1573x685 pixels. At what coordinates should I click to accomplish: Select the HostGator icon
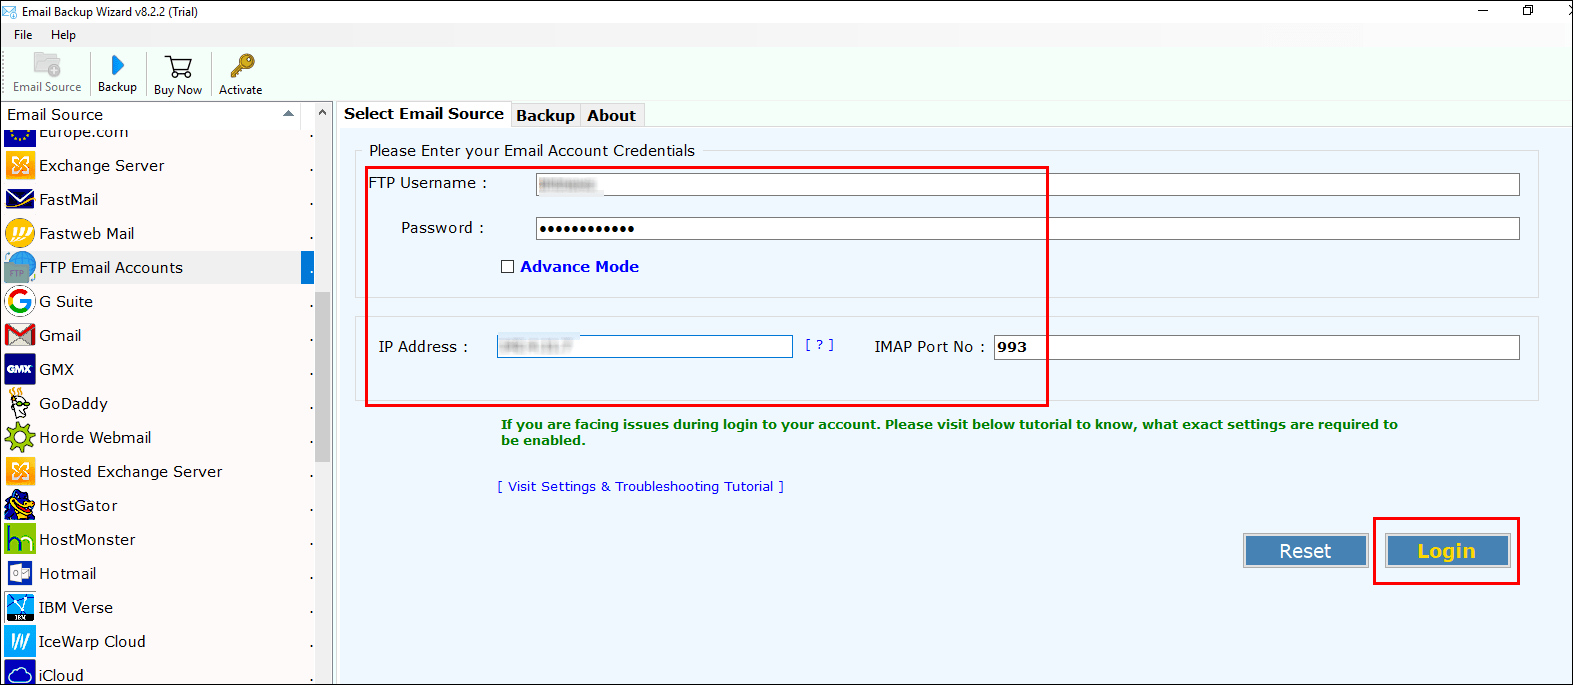[20, 505]
